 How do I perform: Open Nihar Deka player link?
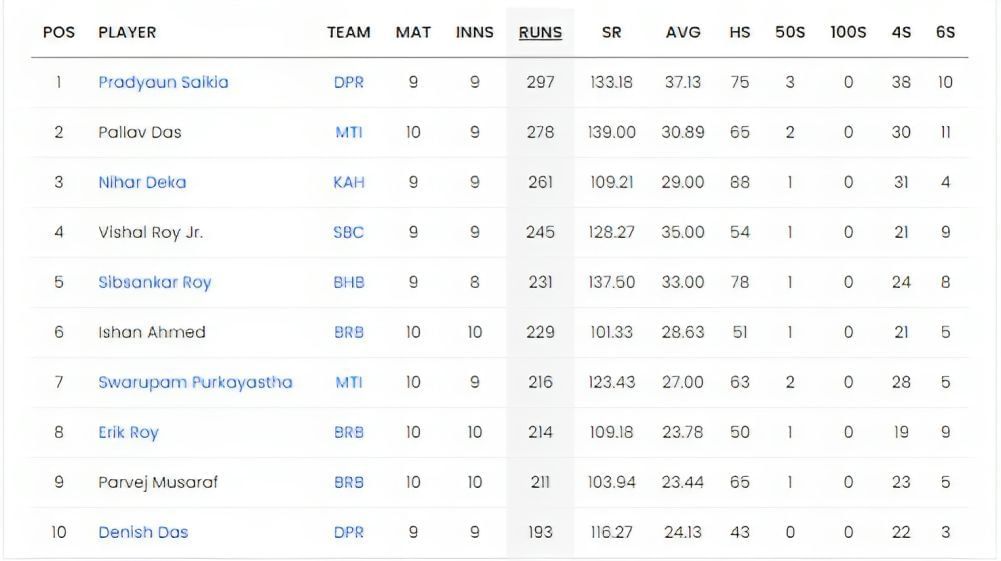tap(142, 182)
